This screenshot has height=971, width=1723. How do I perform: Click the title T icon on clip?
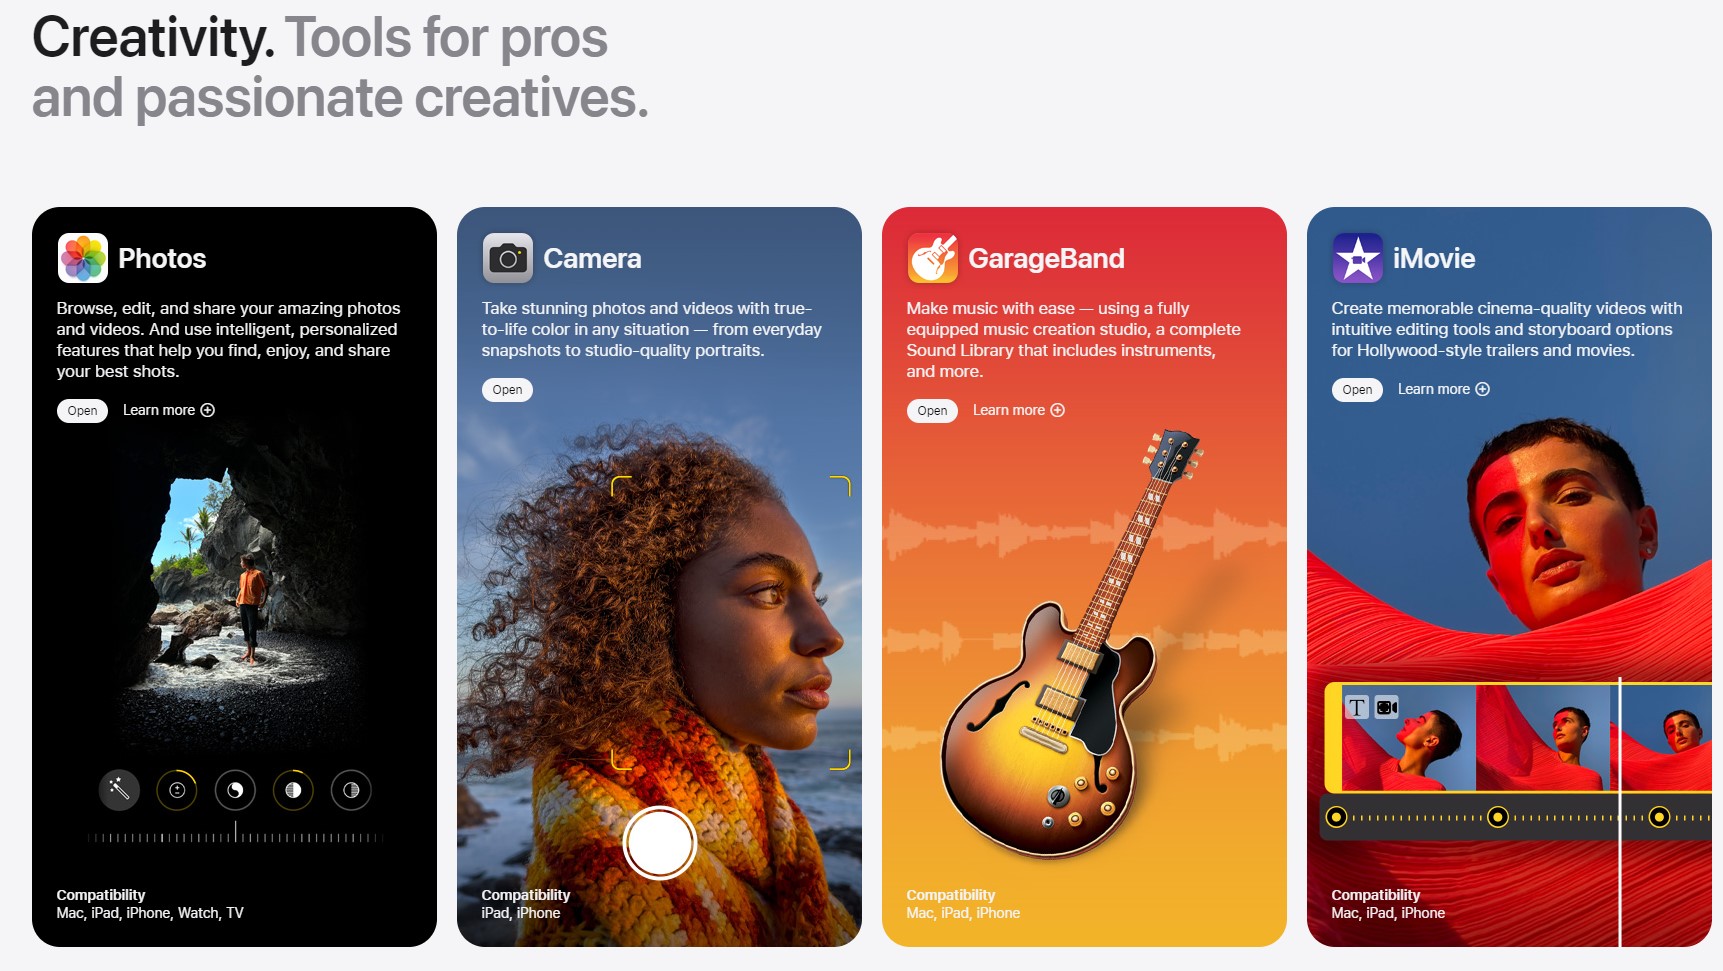coord(1356,707)
